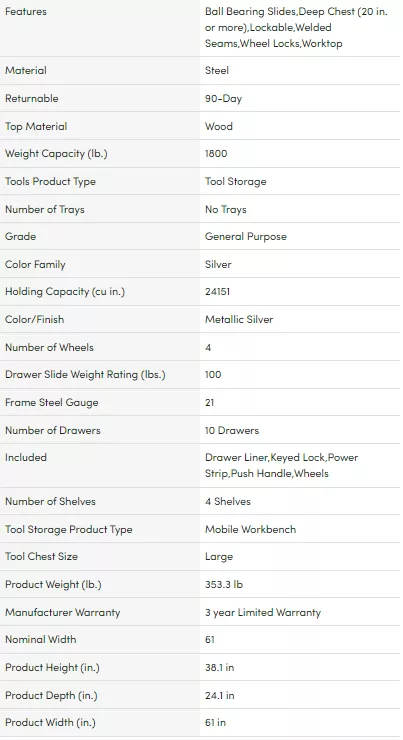The height and width of the screenshot is (740, 403).
Task: Click the Included items list text
Action: pos(281,465)
